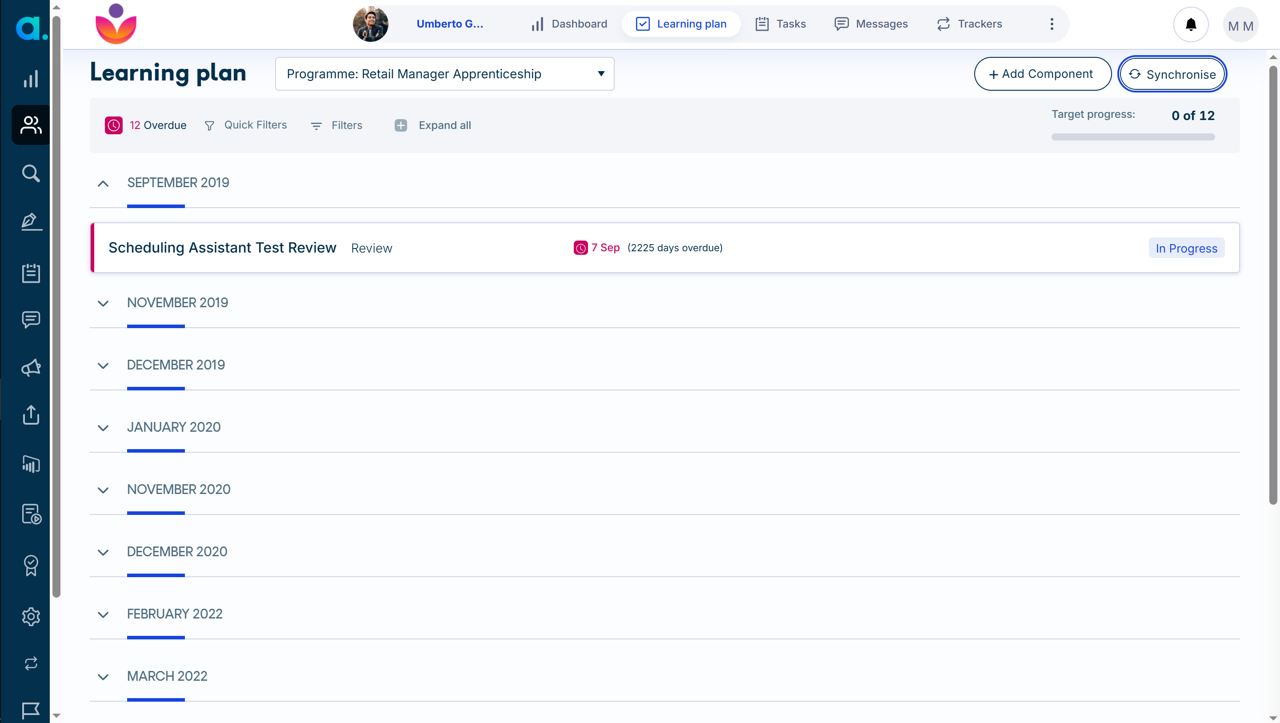This screenshot has height=723, width=1280.
Task: Click Umberto's profile photo
Action: point(371,24)
